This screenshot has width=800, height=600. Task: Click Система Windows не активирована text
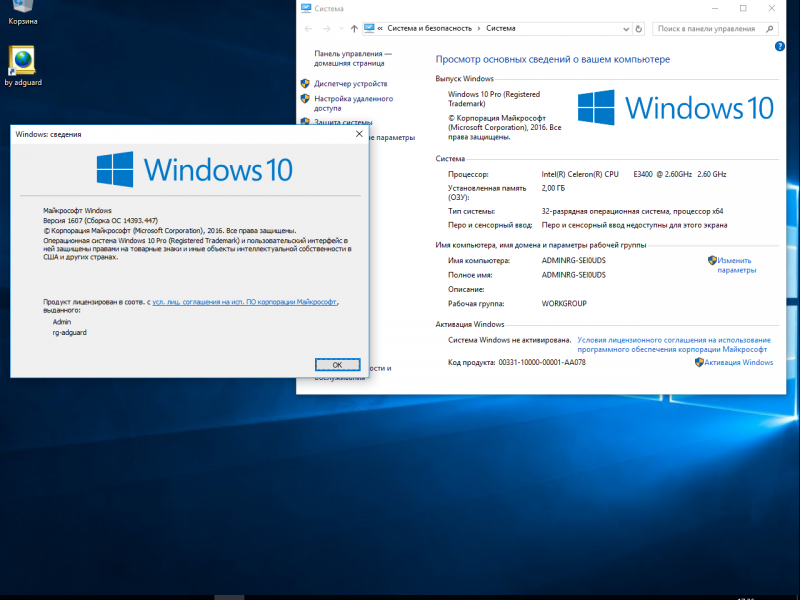coord(509,340)
